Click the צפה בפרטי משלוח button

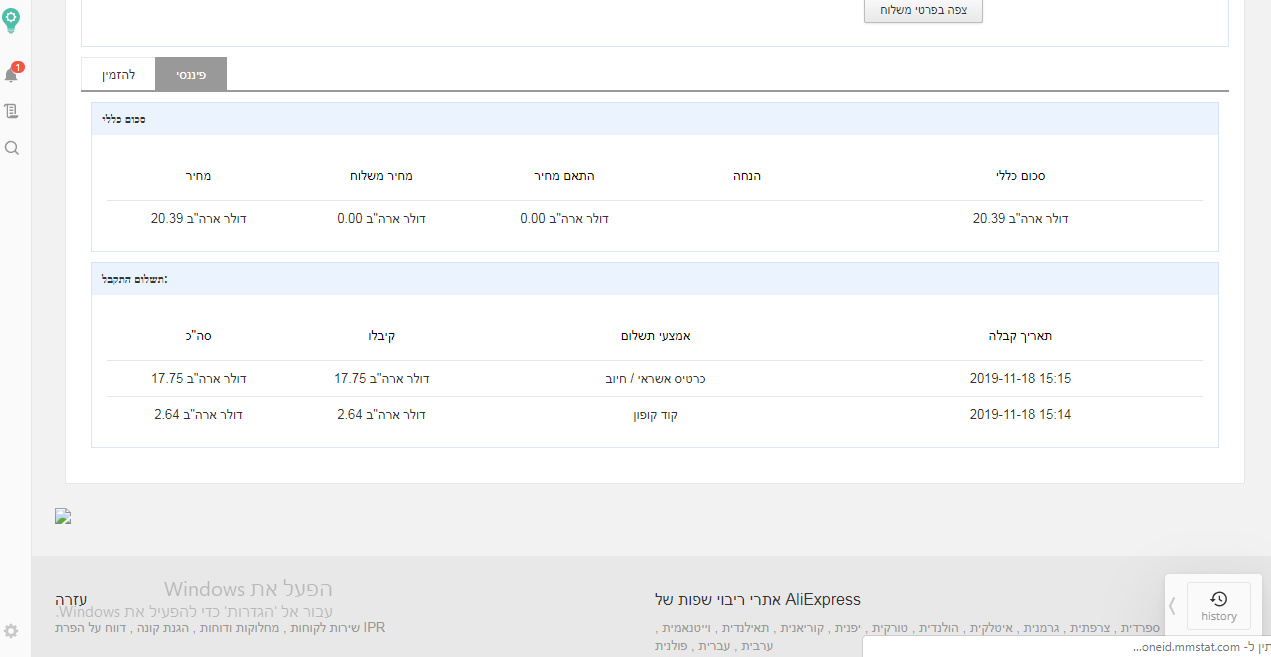[922, 11]
